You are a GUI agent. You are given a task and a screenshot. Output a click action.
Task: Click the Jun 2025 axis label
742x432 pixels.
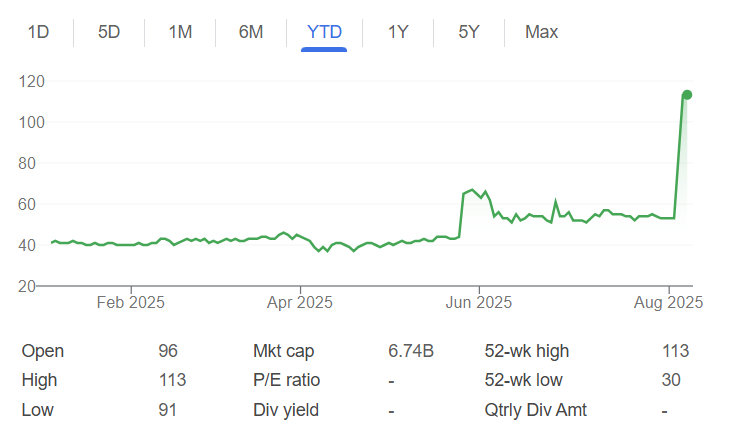tap(479, 302)
